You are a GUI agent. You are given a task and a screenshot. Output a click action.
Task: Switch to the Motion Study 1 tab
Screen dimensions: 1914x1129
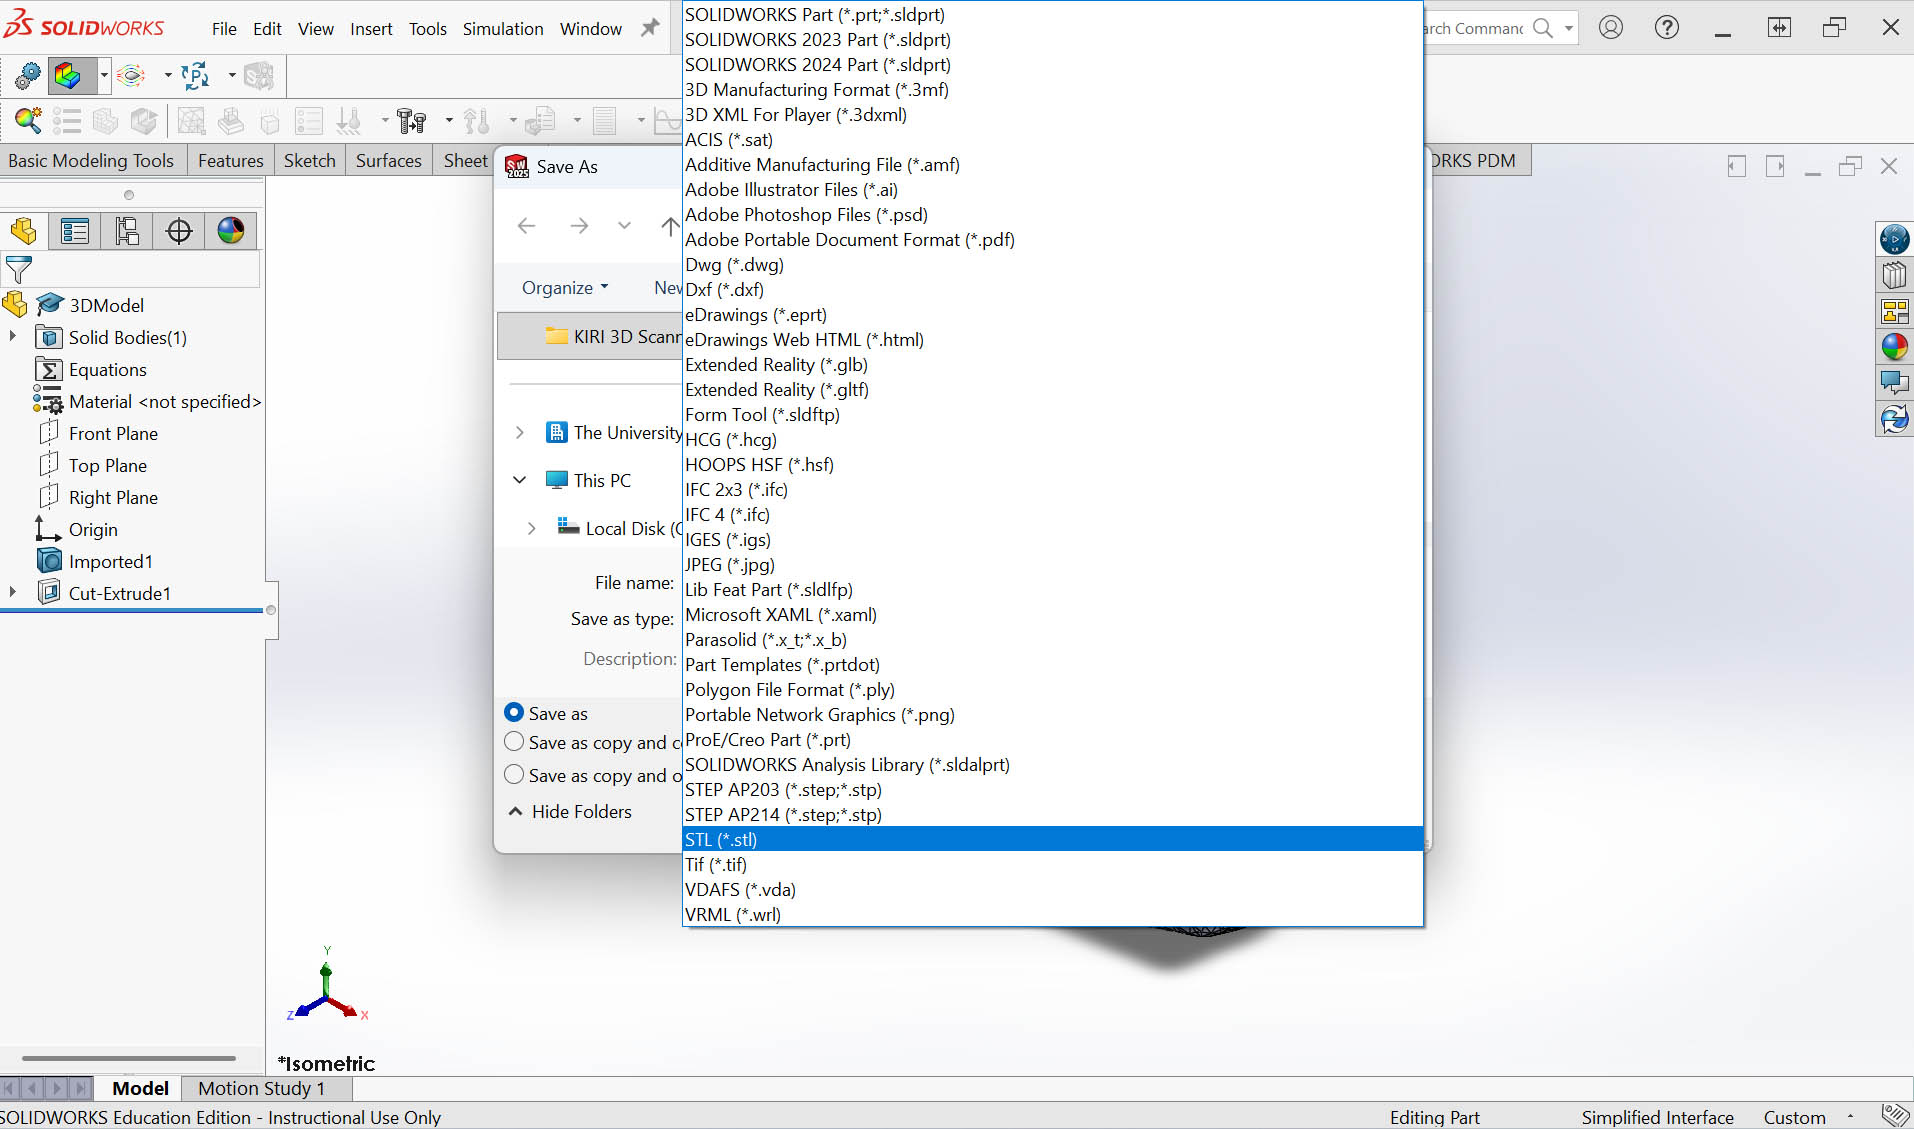pos(261,1089)
